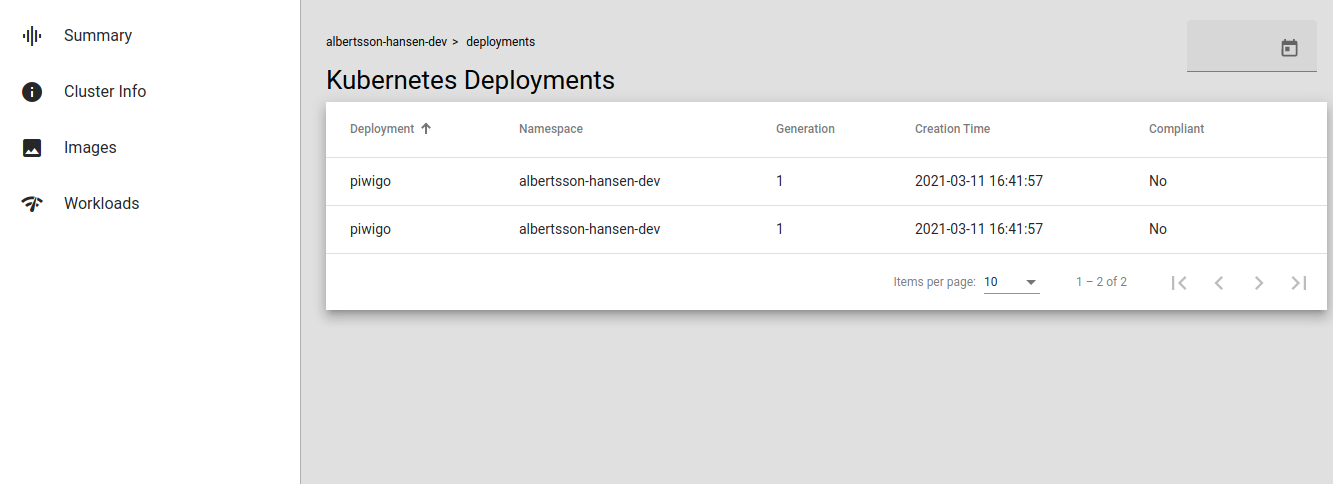Go to the first page of results

[1179, 283]
